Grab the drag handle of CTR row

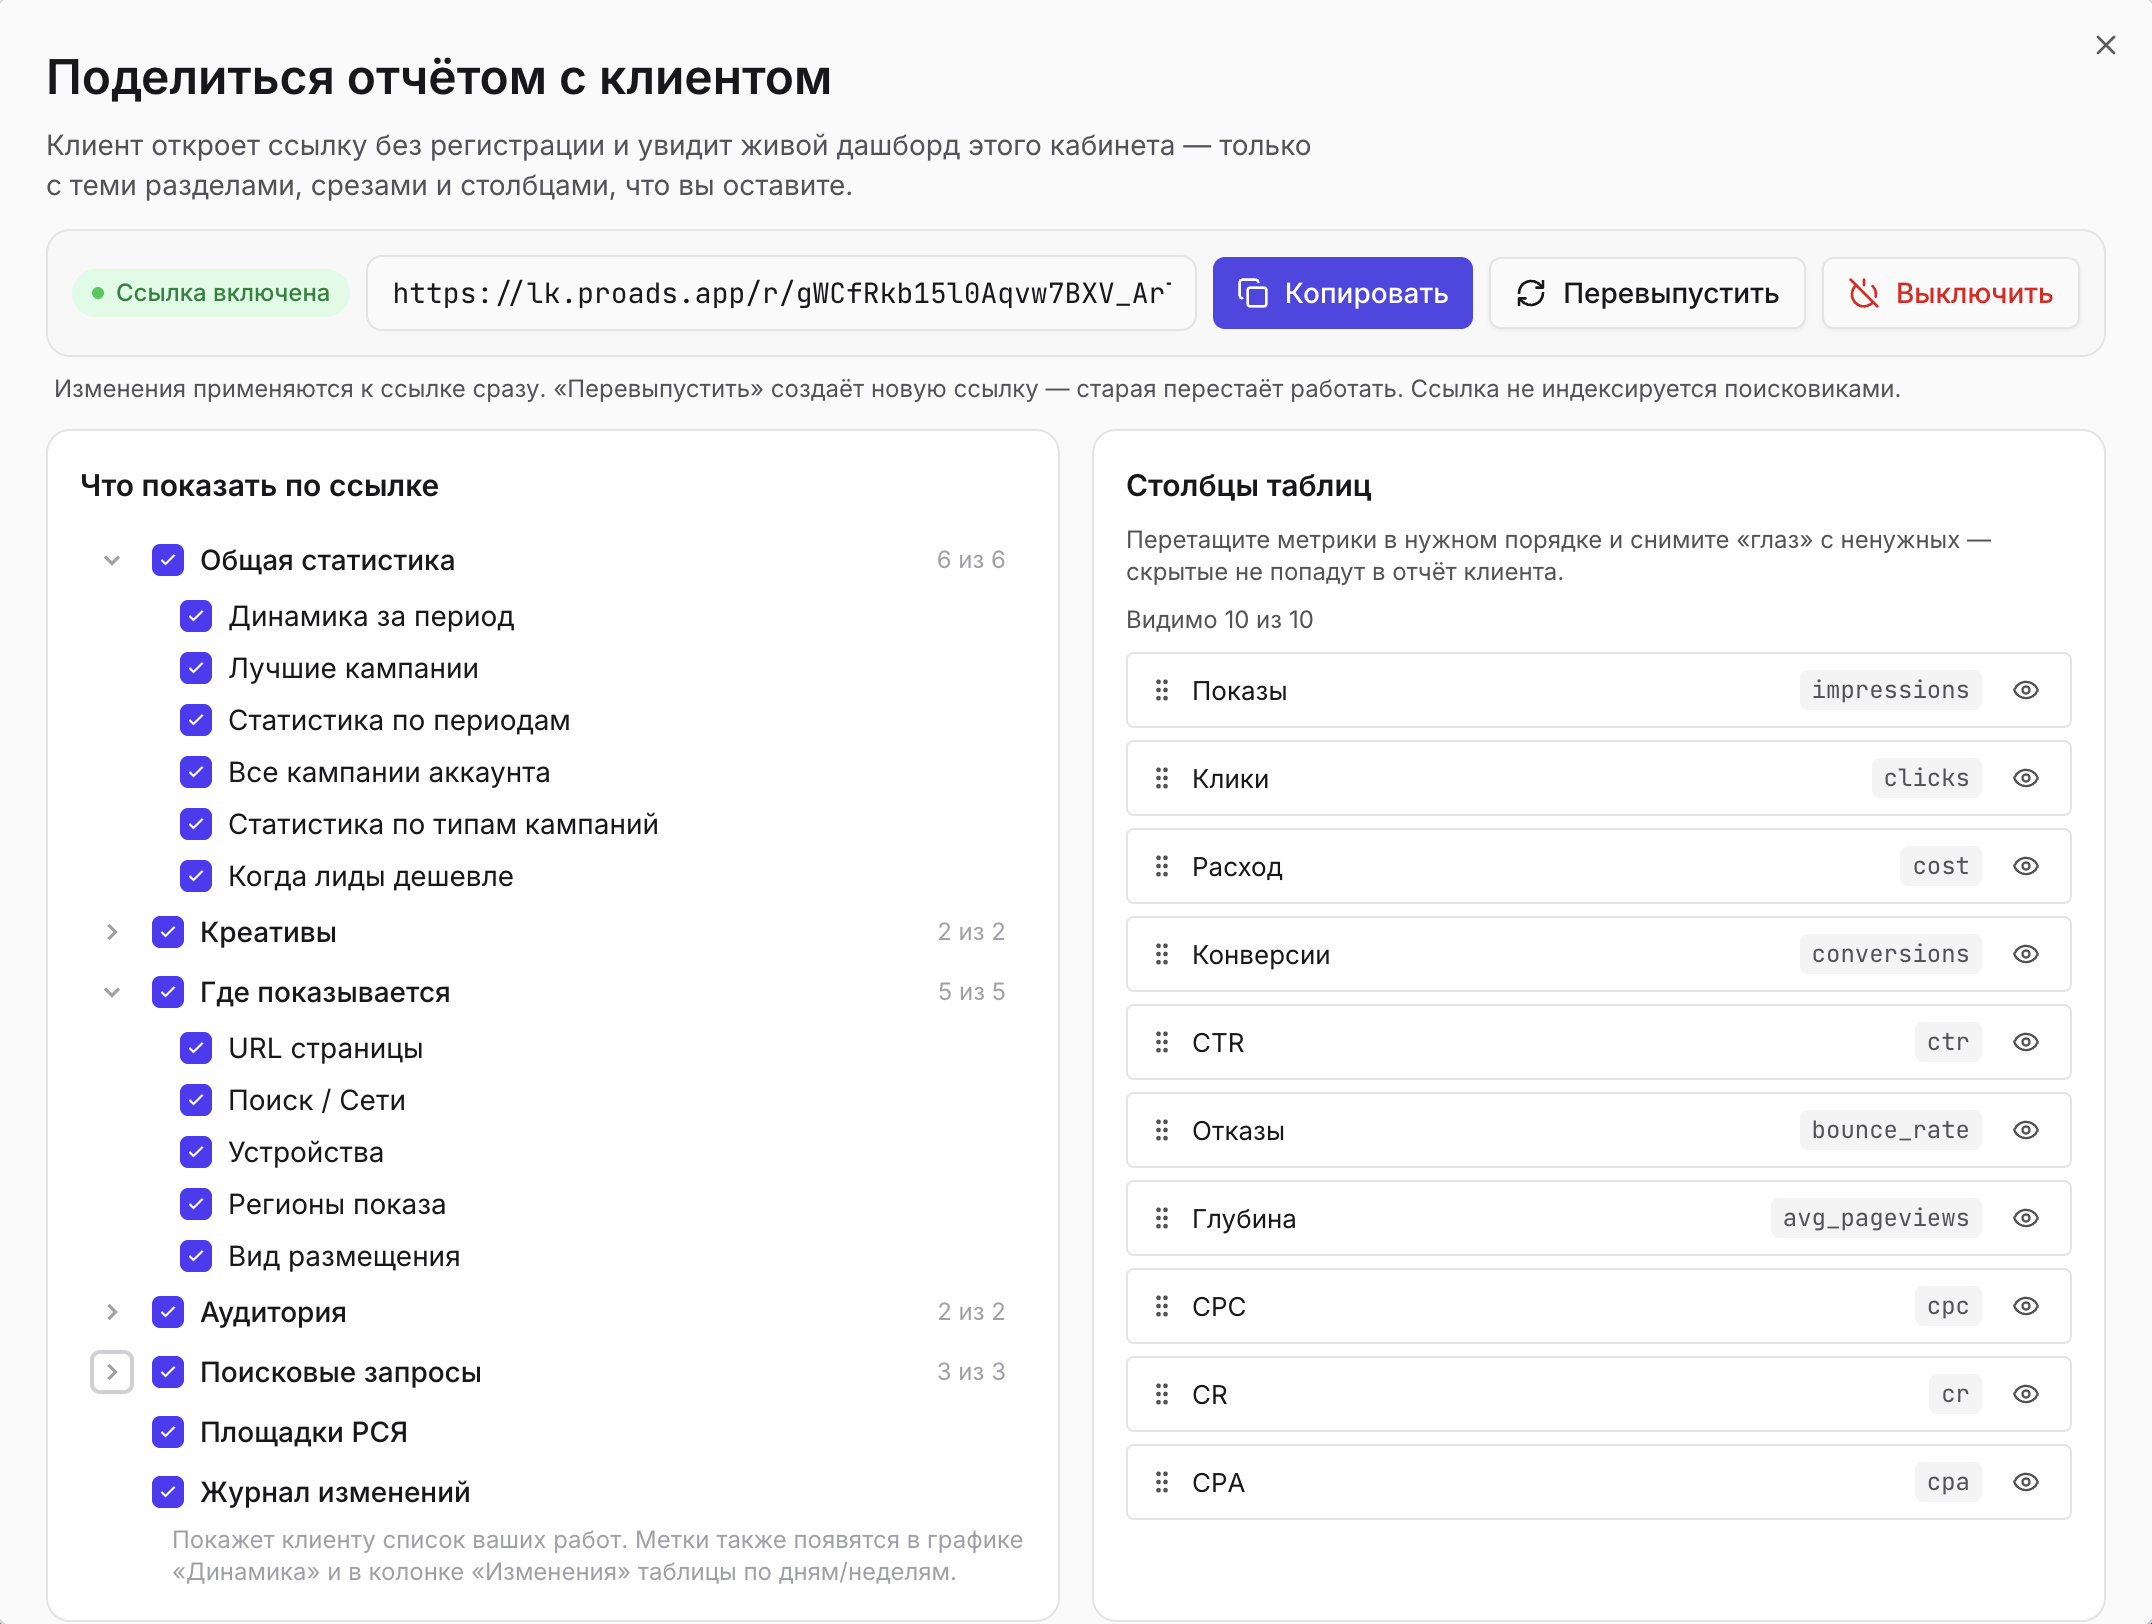[x=1162, y=1042]
